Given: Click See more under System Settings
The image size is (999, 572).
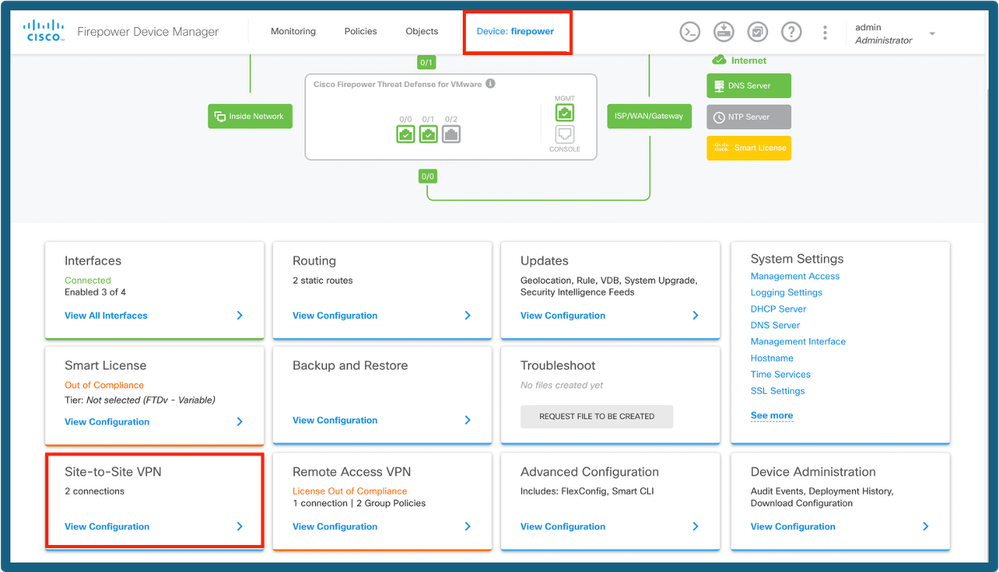Looking at the screenshot, I should point(772,415).
